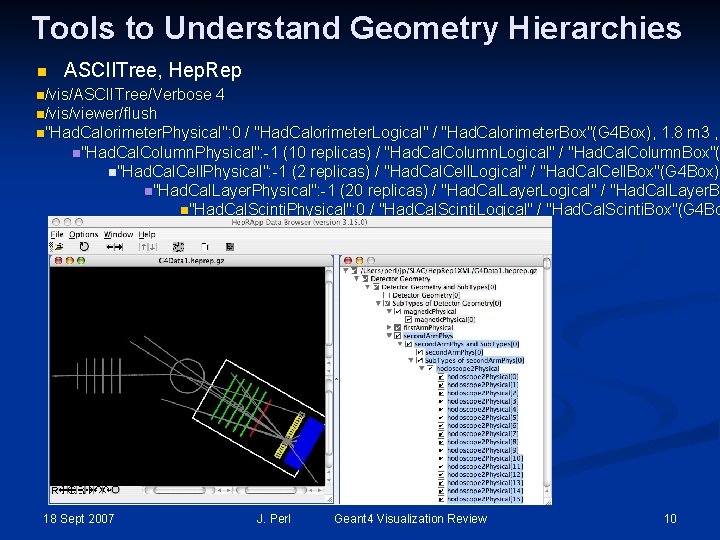
Task: Toggle the magneticPhysical[0] checkbox
Action: point(409,320)
